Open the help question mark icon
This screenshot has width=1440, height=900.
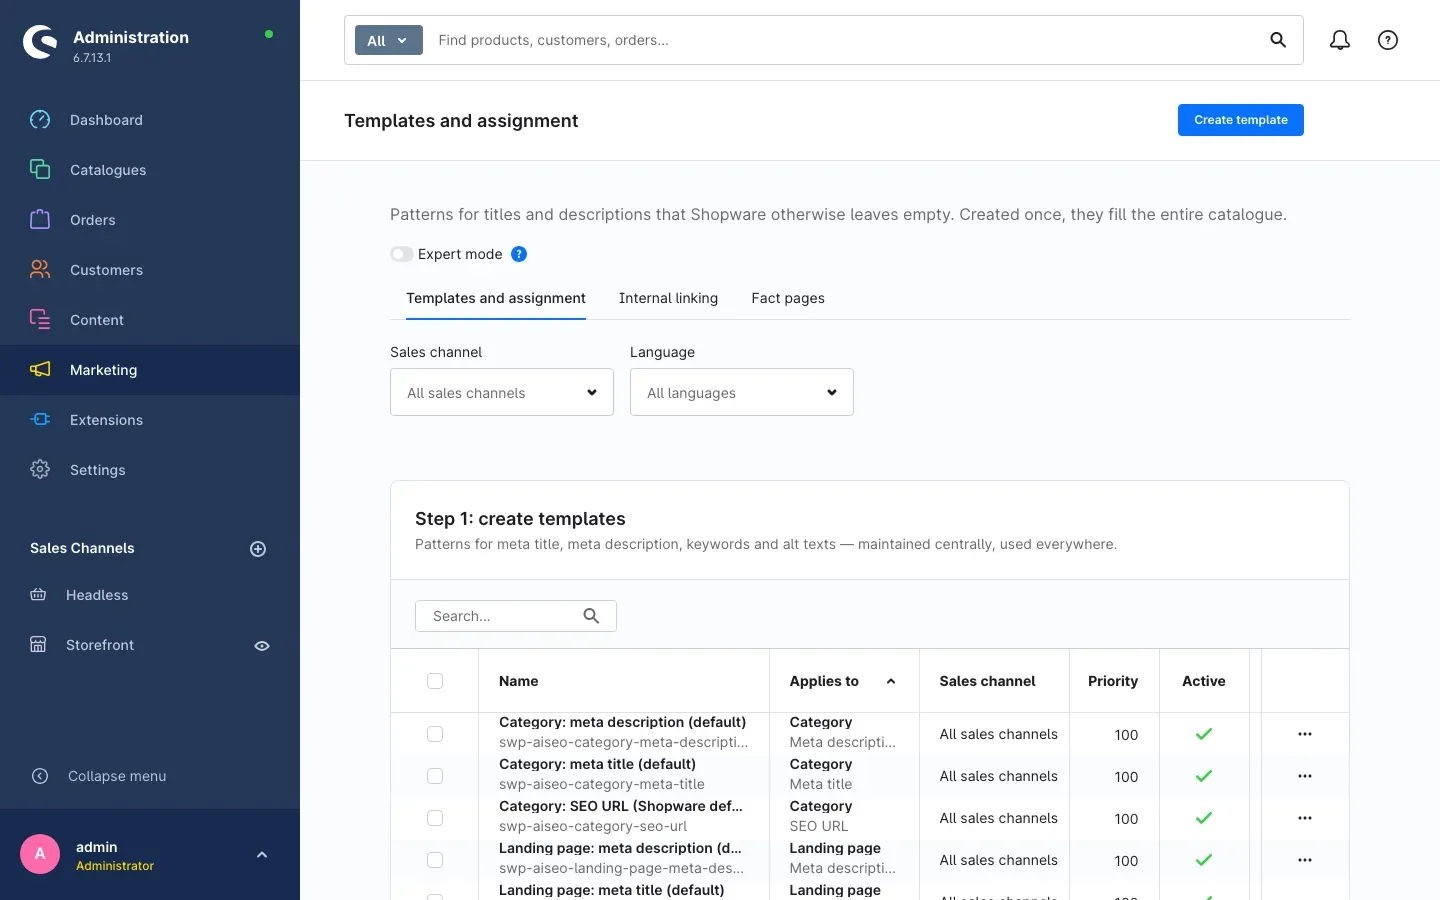tap(1388, 40)
